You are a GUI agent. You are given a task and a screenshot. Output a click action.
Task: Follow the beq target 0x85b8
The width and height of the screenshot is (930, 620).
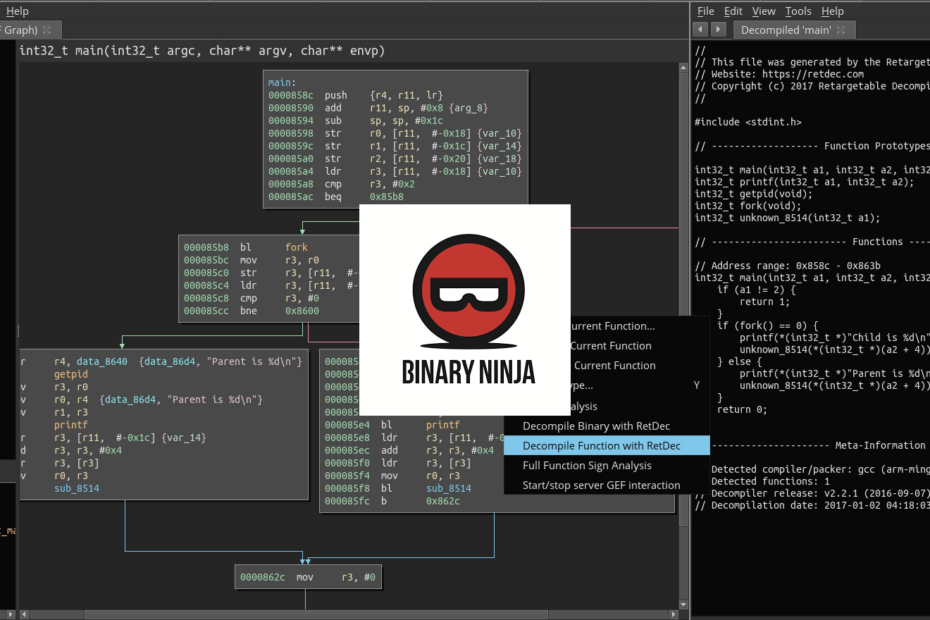[386, 196]
